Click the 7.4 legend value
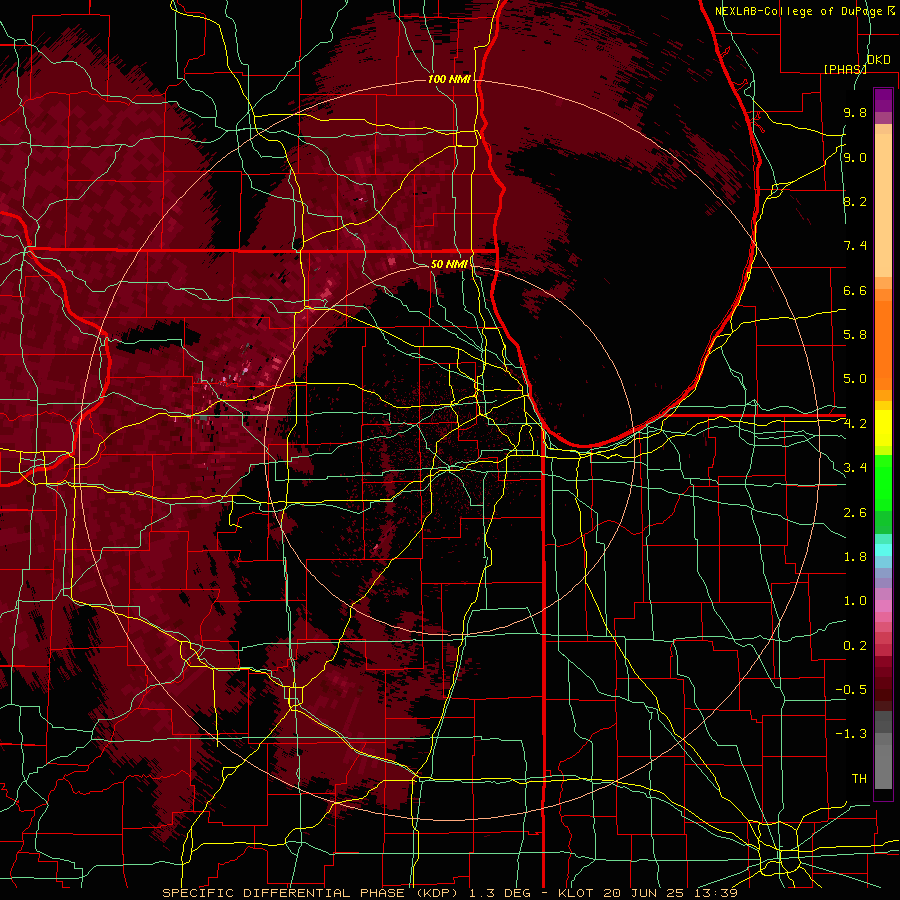The width and height of the screenshot is (900, 900). 855,246
